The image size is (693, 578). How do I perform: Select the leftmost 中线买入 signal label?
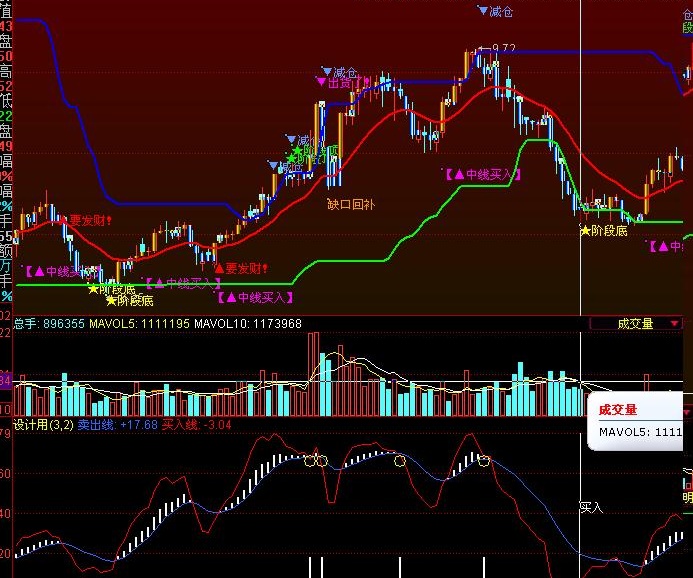pyautogui.click(x=62, y=271)
